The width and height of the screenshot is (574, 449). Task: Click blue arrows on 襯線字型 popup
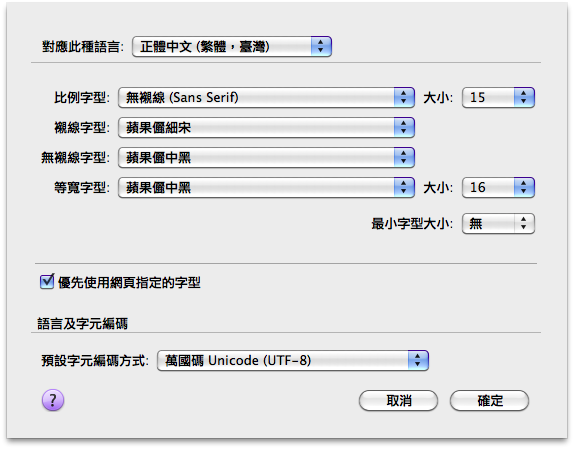[404, 127]
